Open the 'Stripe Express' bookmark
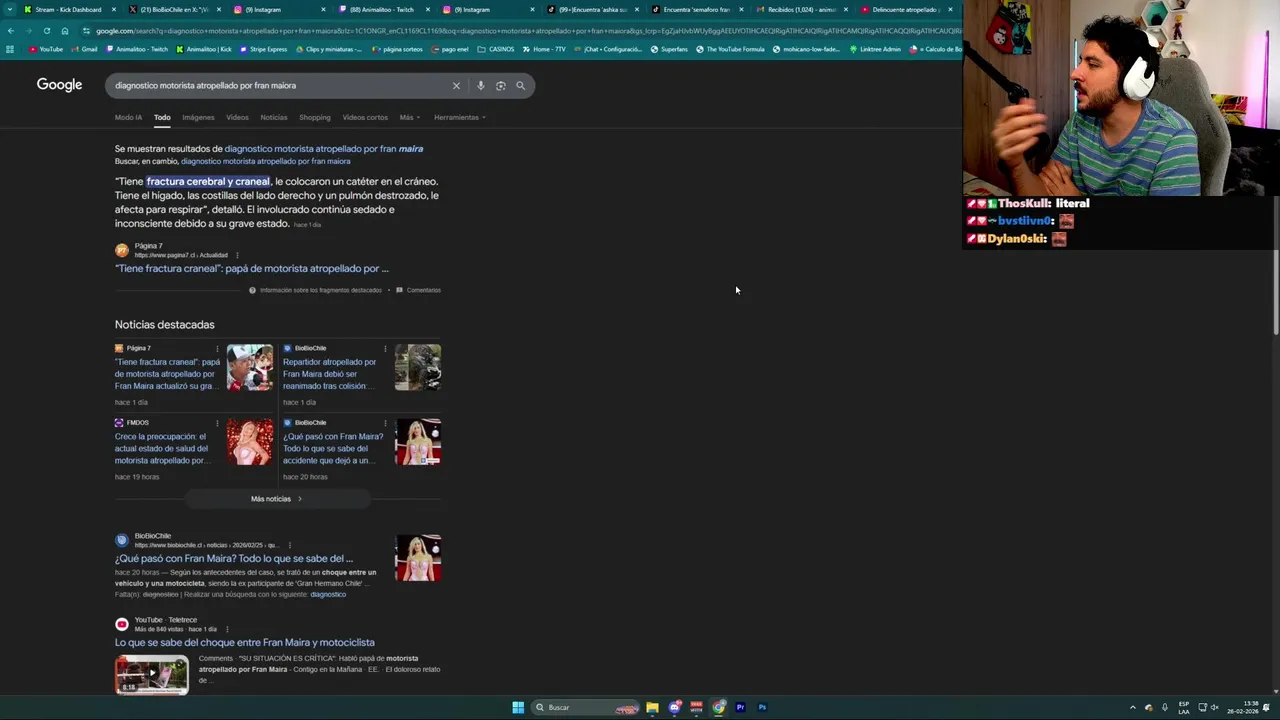The height and width of the screenshot is (720, 1280). point(263,49)
